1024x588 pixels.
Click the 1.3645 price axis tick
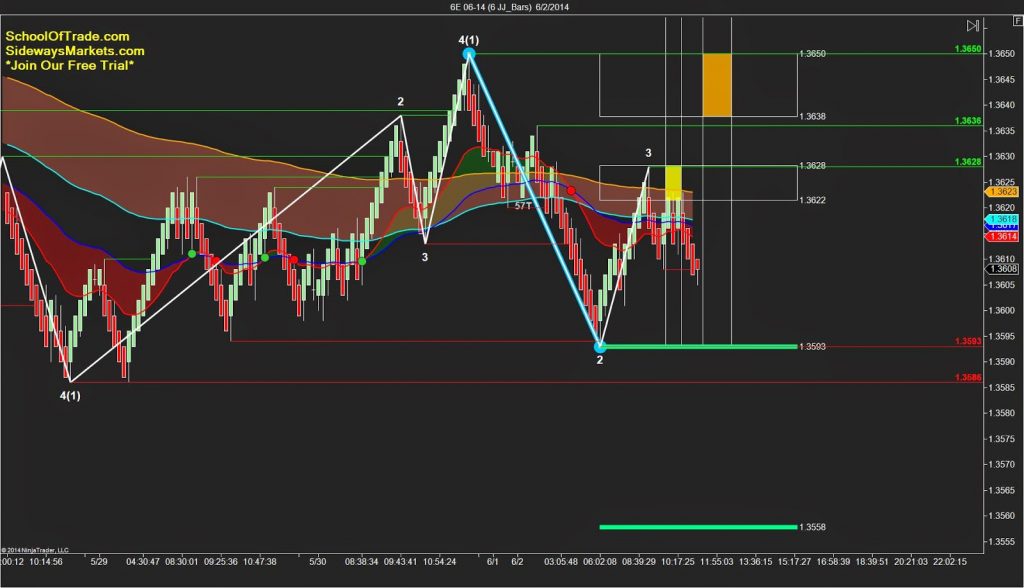click(x=1002, y=80)
